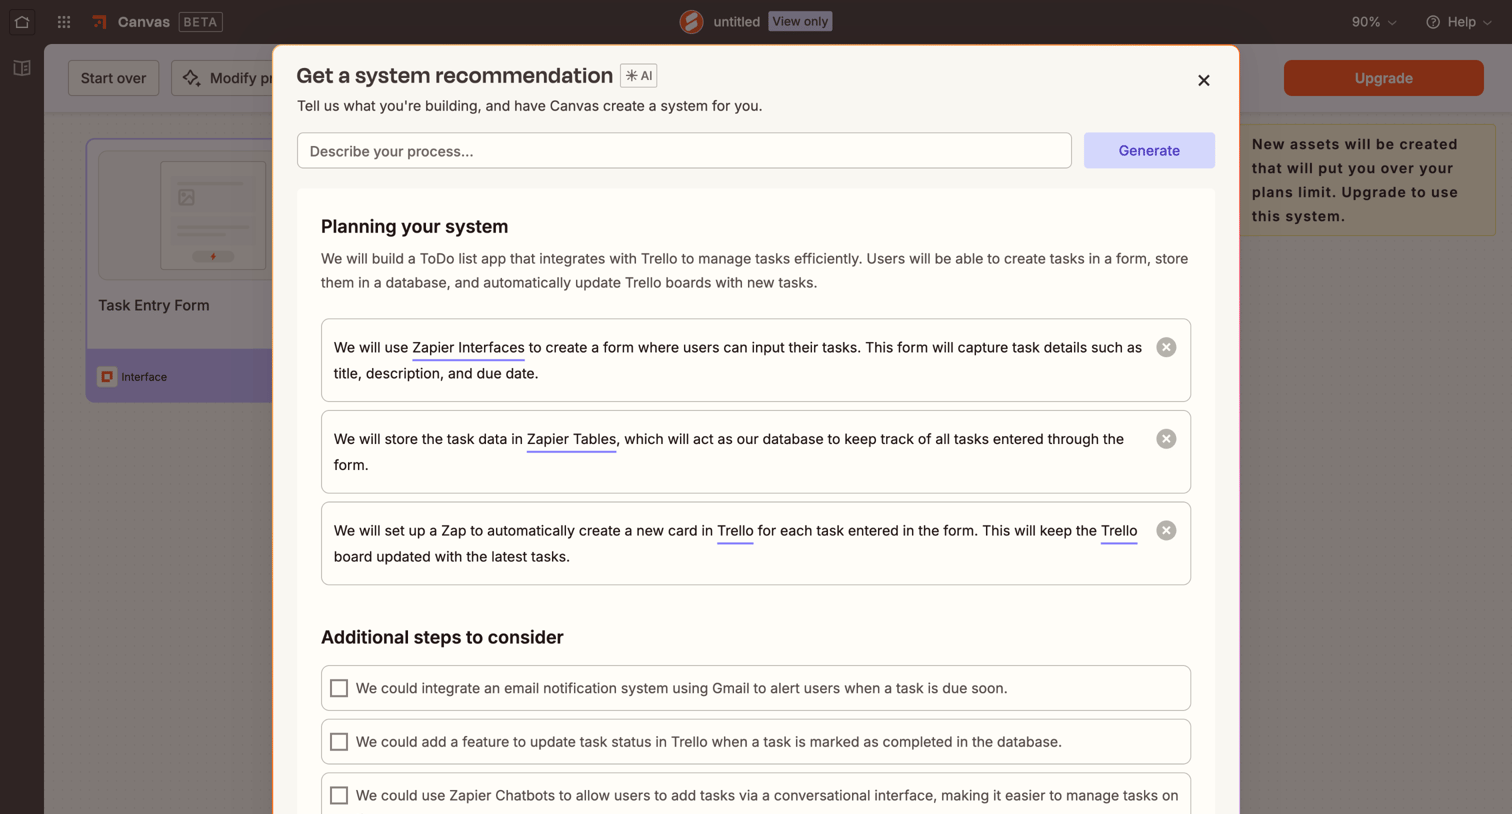Remove the Trello Zap step
Viewport: 1512px width, 814px height.
(1166, 530)
